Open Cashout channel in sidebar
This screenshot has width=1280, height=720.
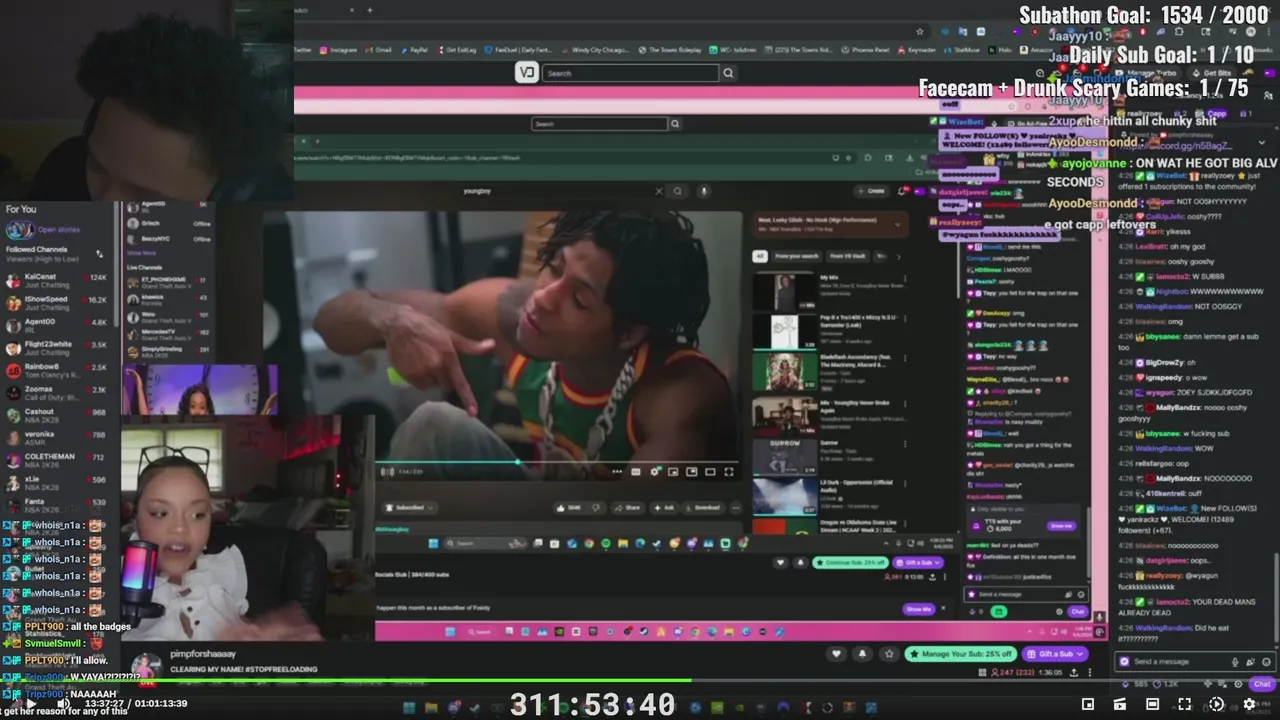click(x=57, y=416)
